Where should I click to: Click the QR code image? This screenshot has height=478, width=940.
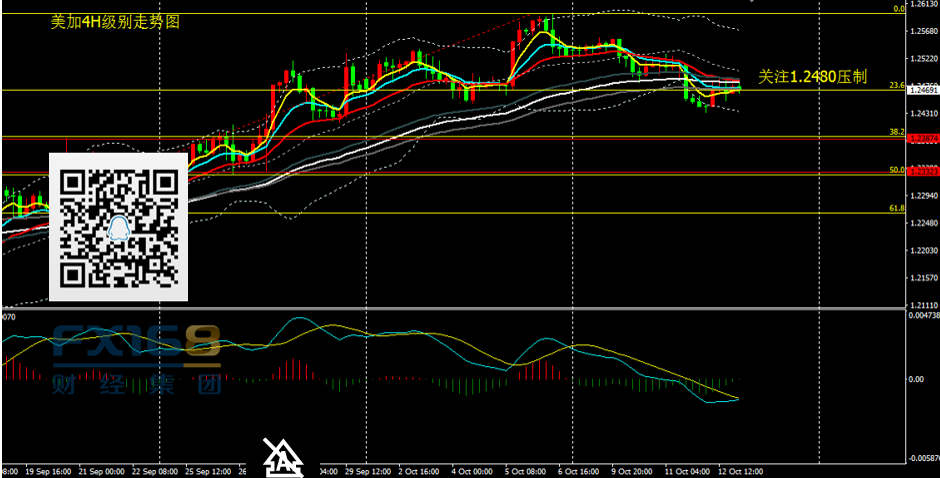(119, 228)
